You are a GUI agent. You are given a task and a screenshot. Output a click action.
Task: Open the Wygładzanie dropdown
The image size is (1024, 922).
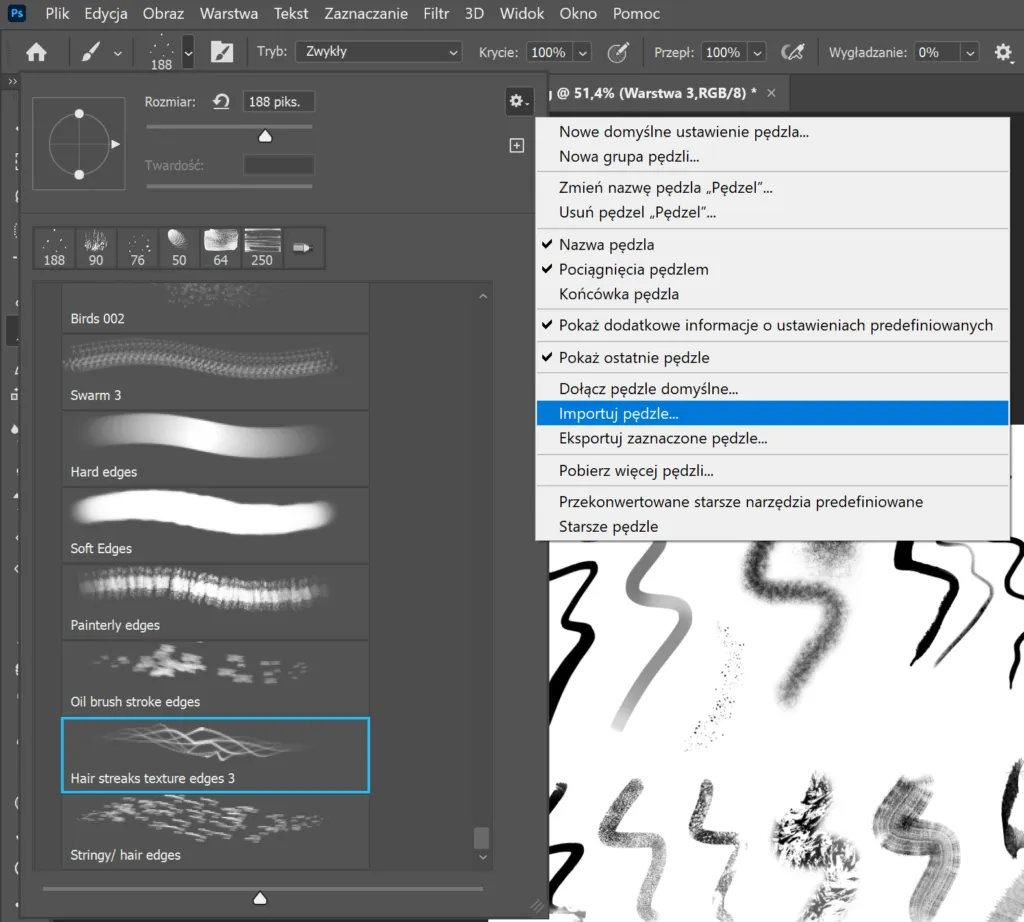(968, 52)
